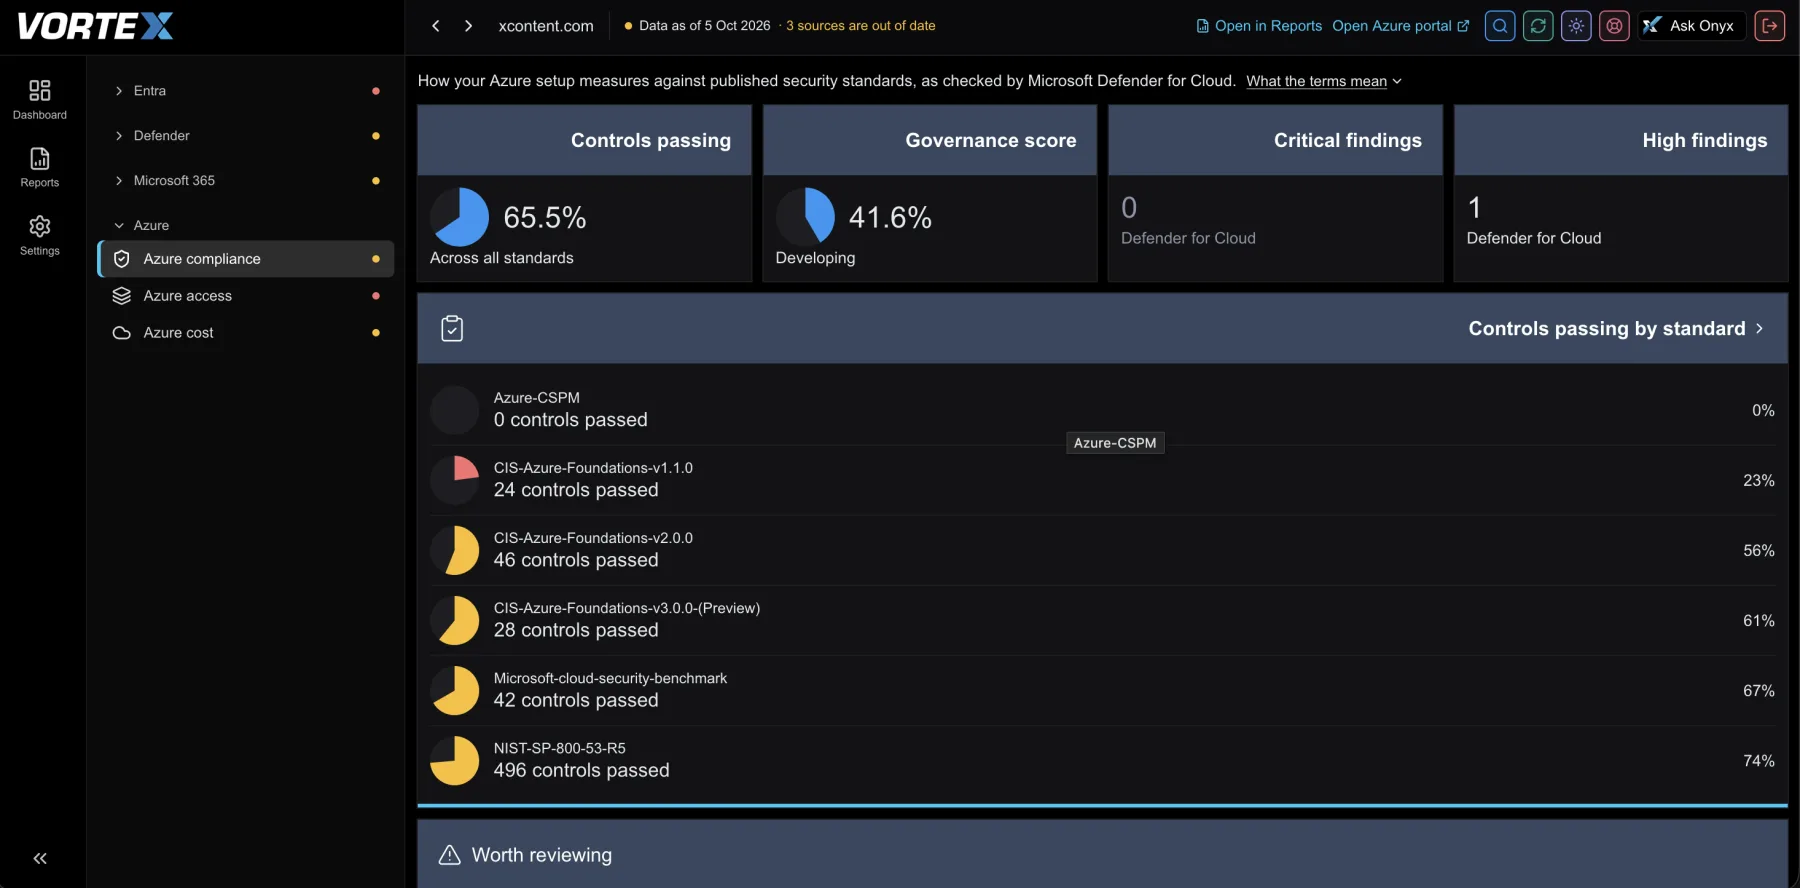Open the Dashboard sidebar icon

pyautogui.click(x=40, y=100)
